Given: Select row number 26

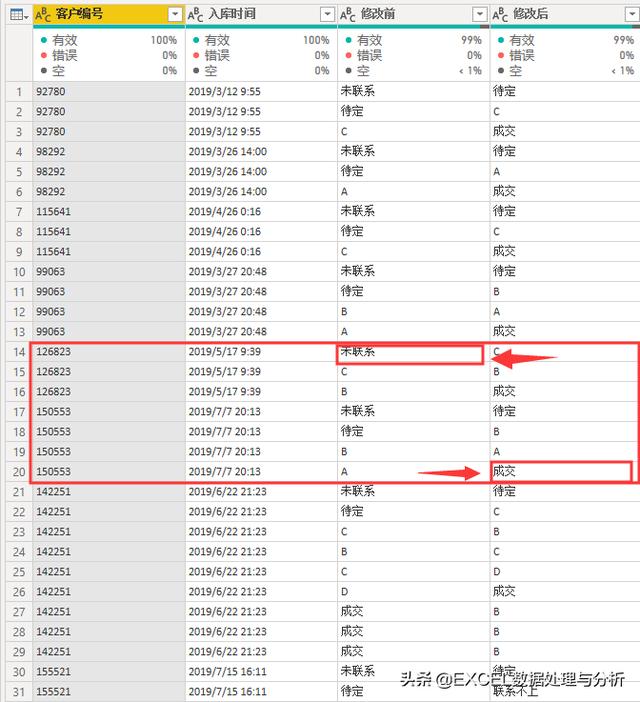Looking at the screenshot, I should click(19, 592).
